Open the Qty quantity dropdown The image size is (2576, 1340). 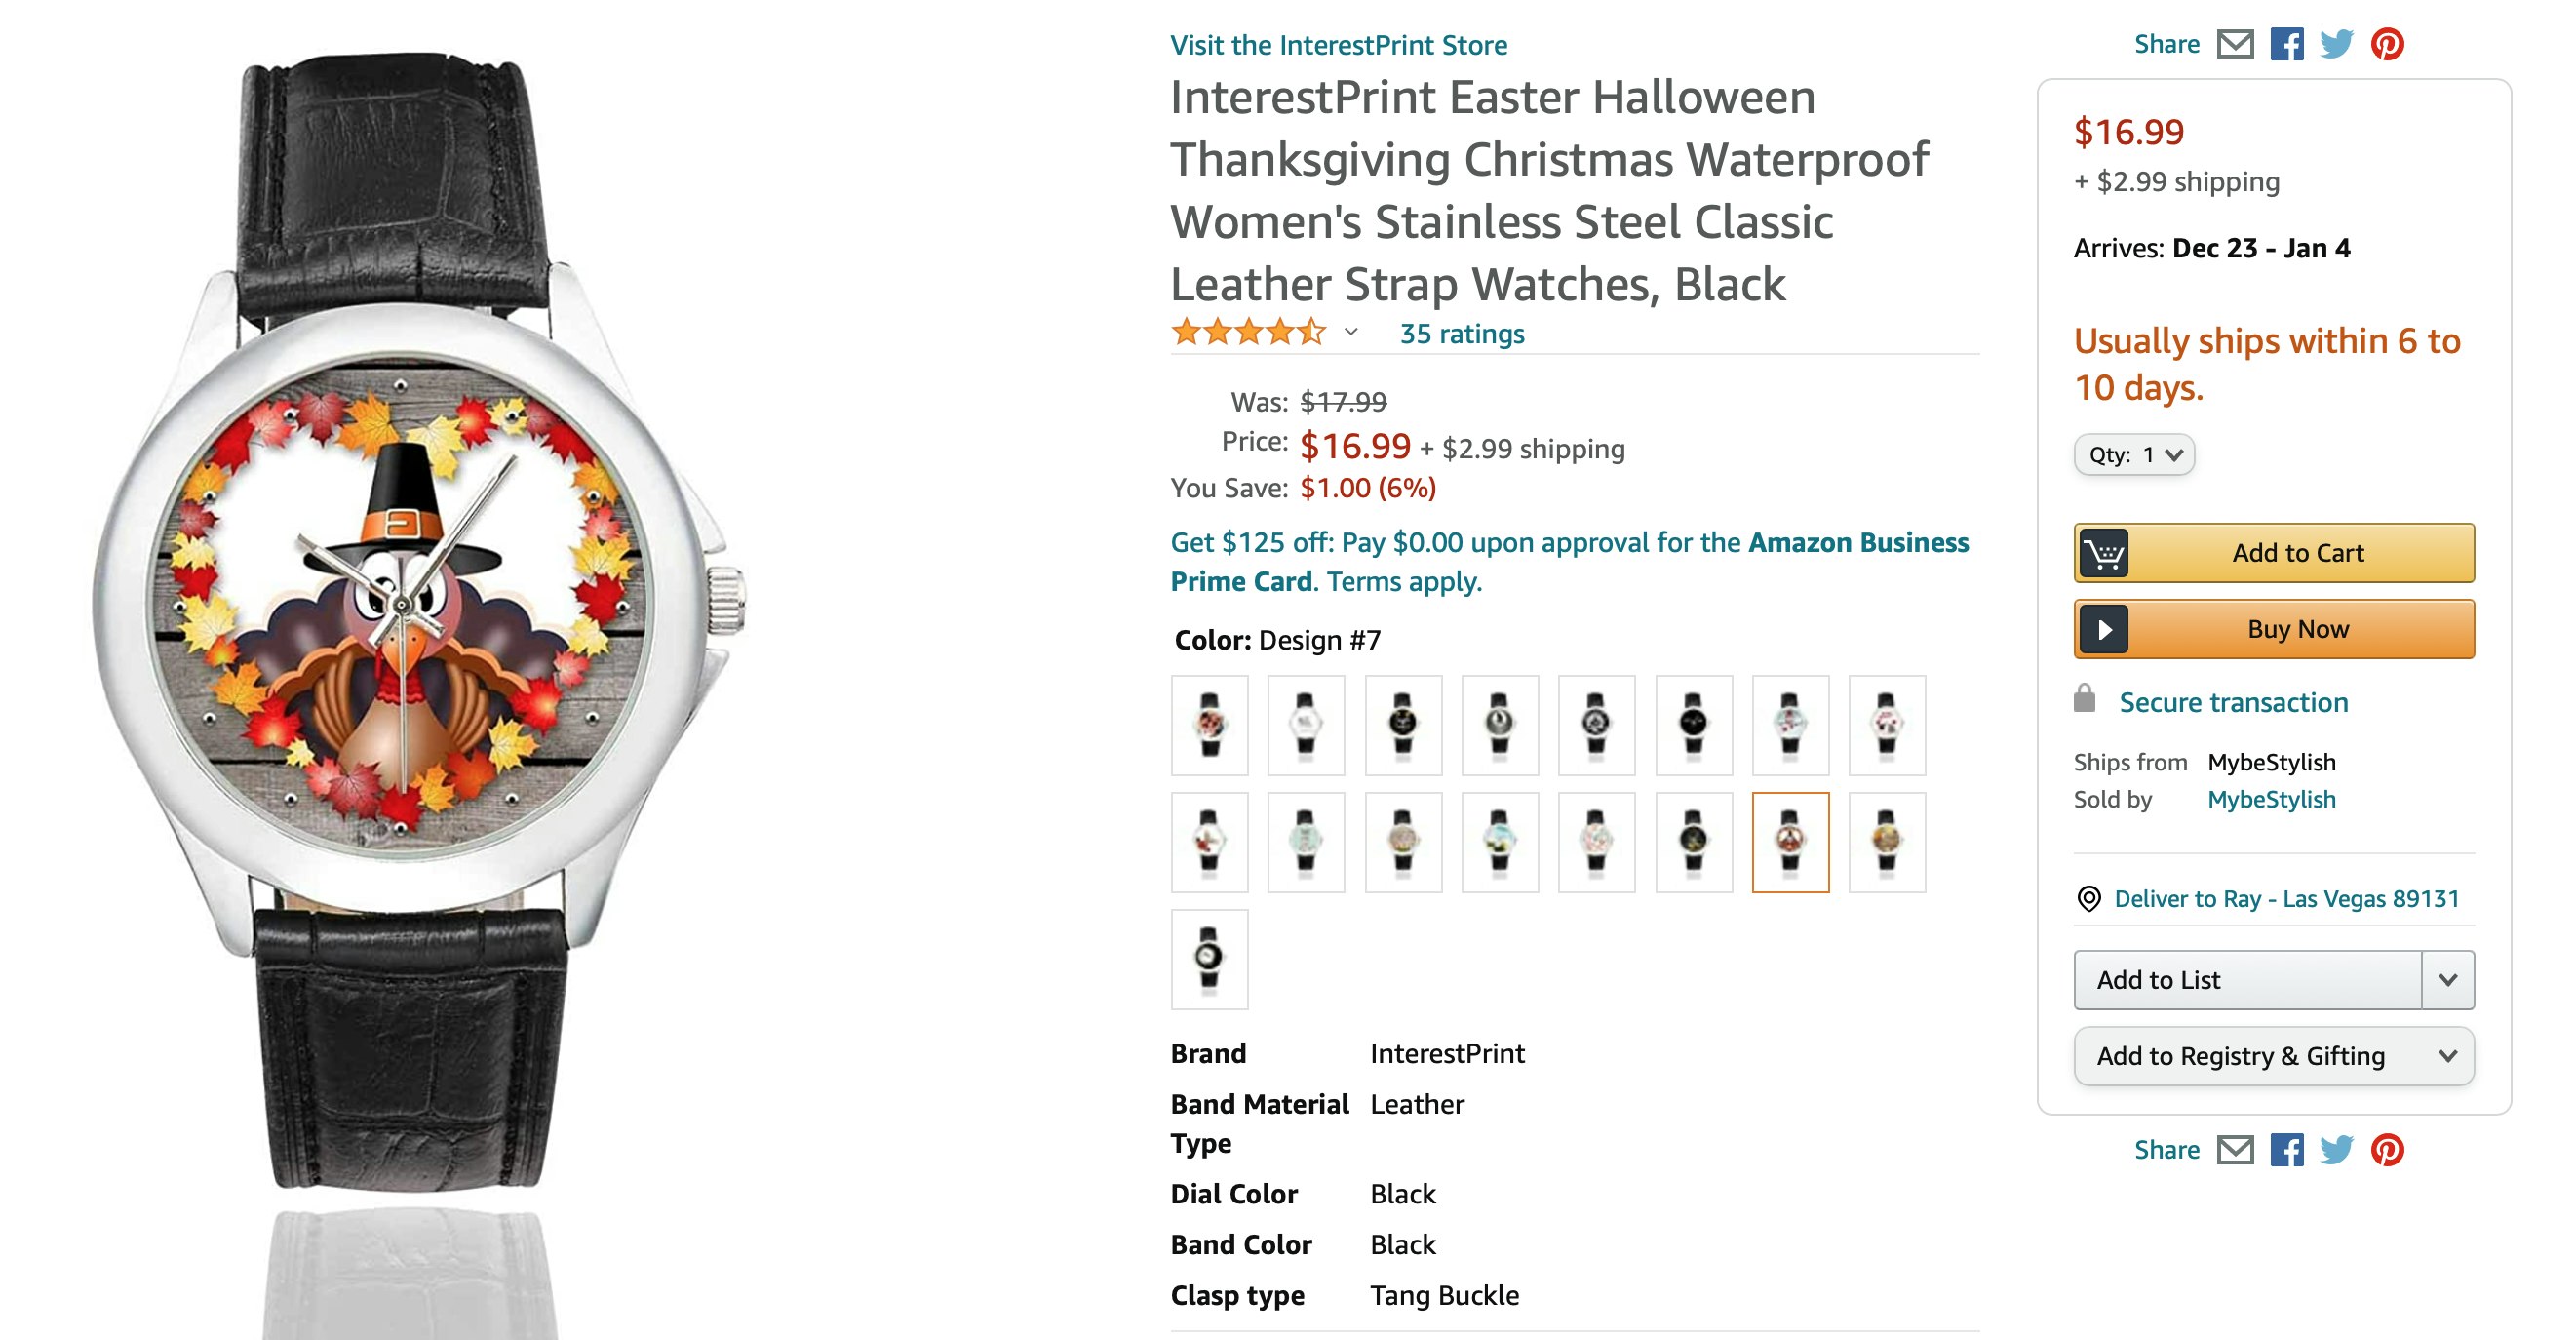(x=2134, y=455)
